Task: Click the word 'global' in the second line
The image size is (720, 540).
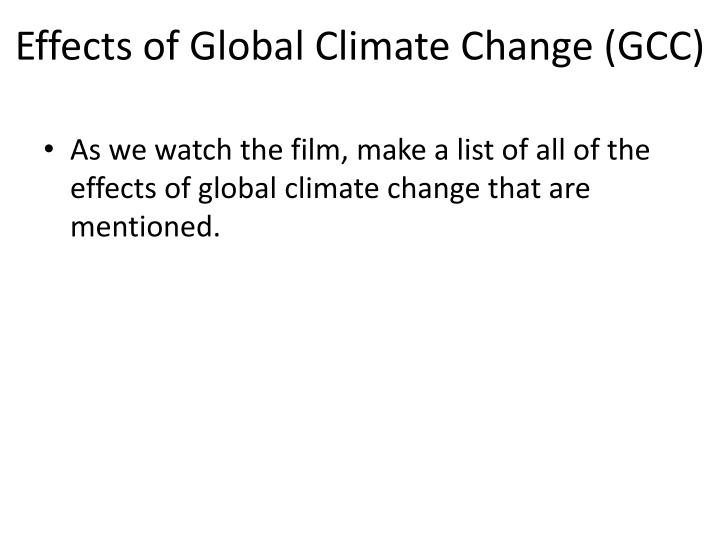Action: (236, 190)
